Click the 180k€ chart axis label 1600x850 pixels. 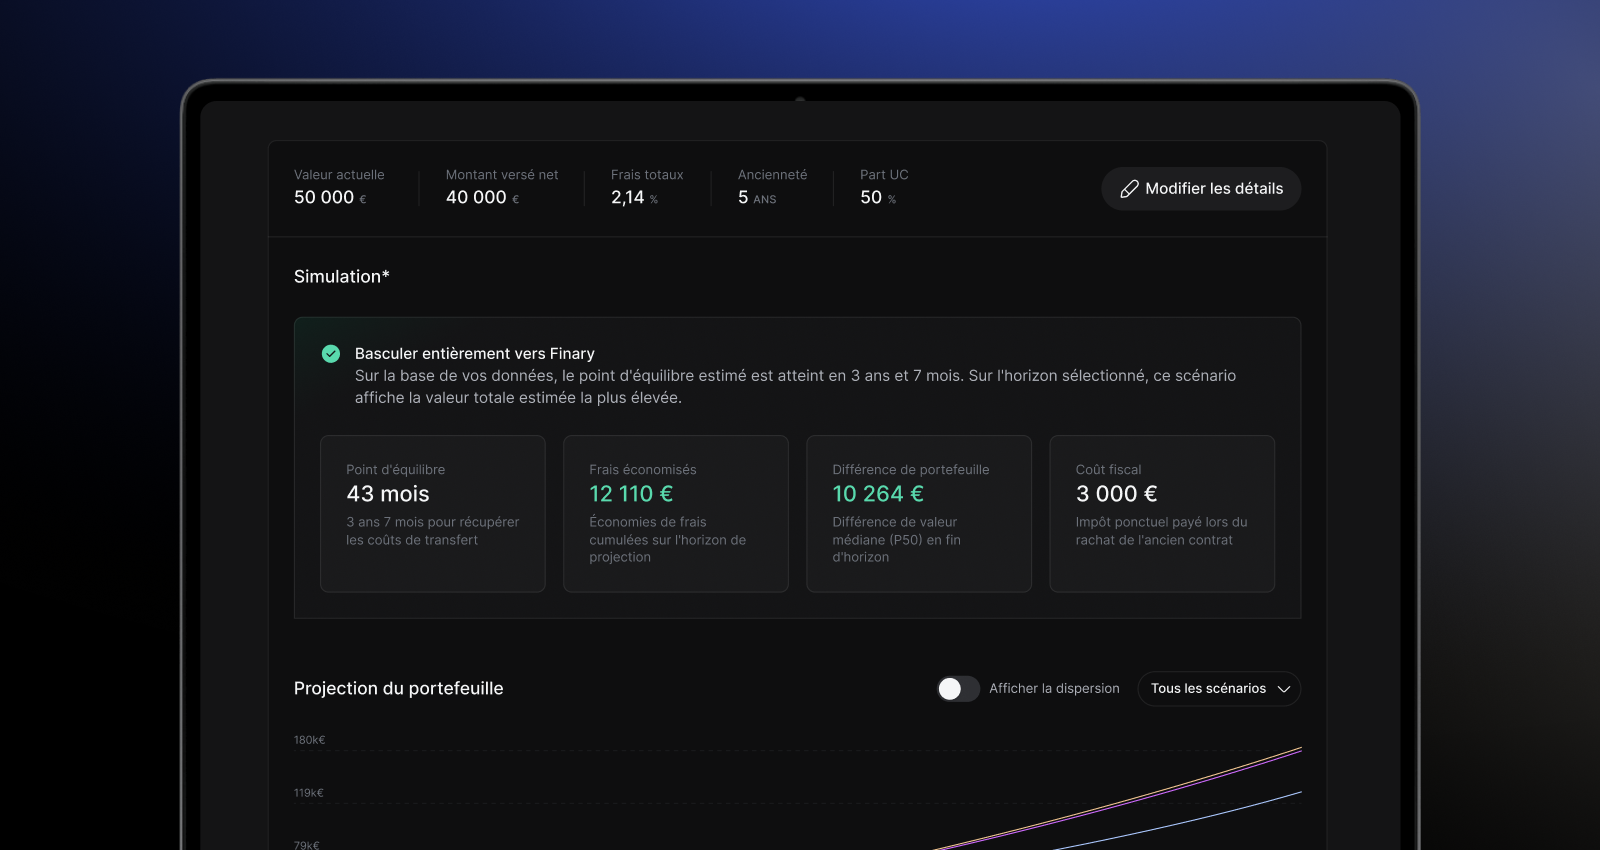[x=309, y=740]
